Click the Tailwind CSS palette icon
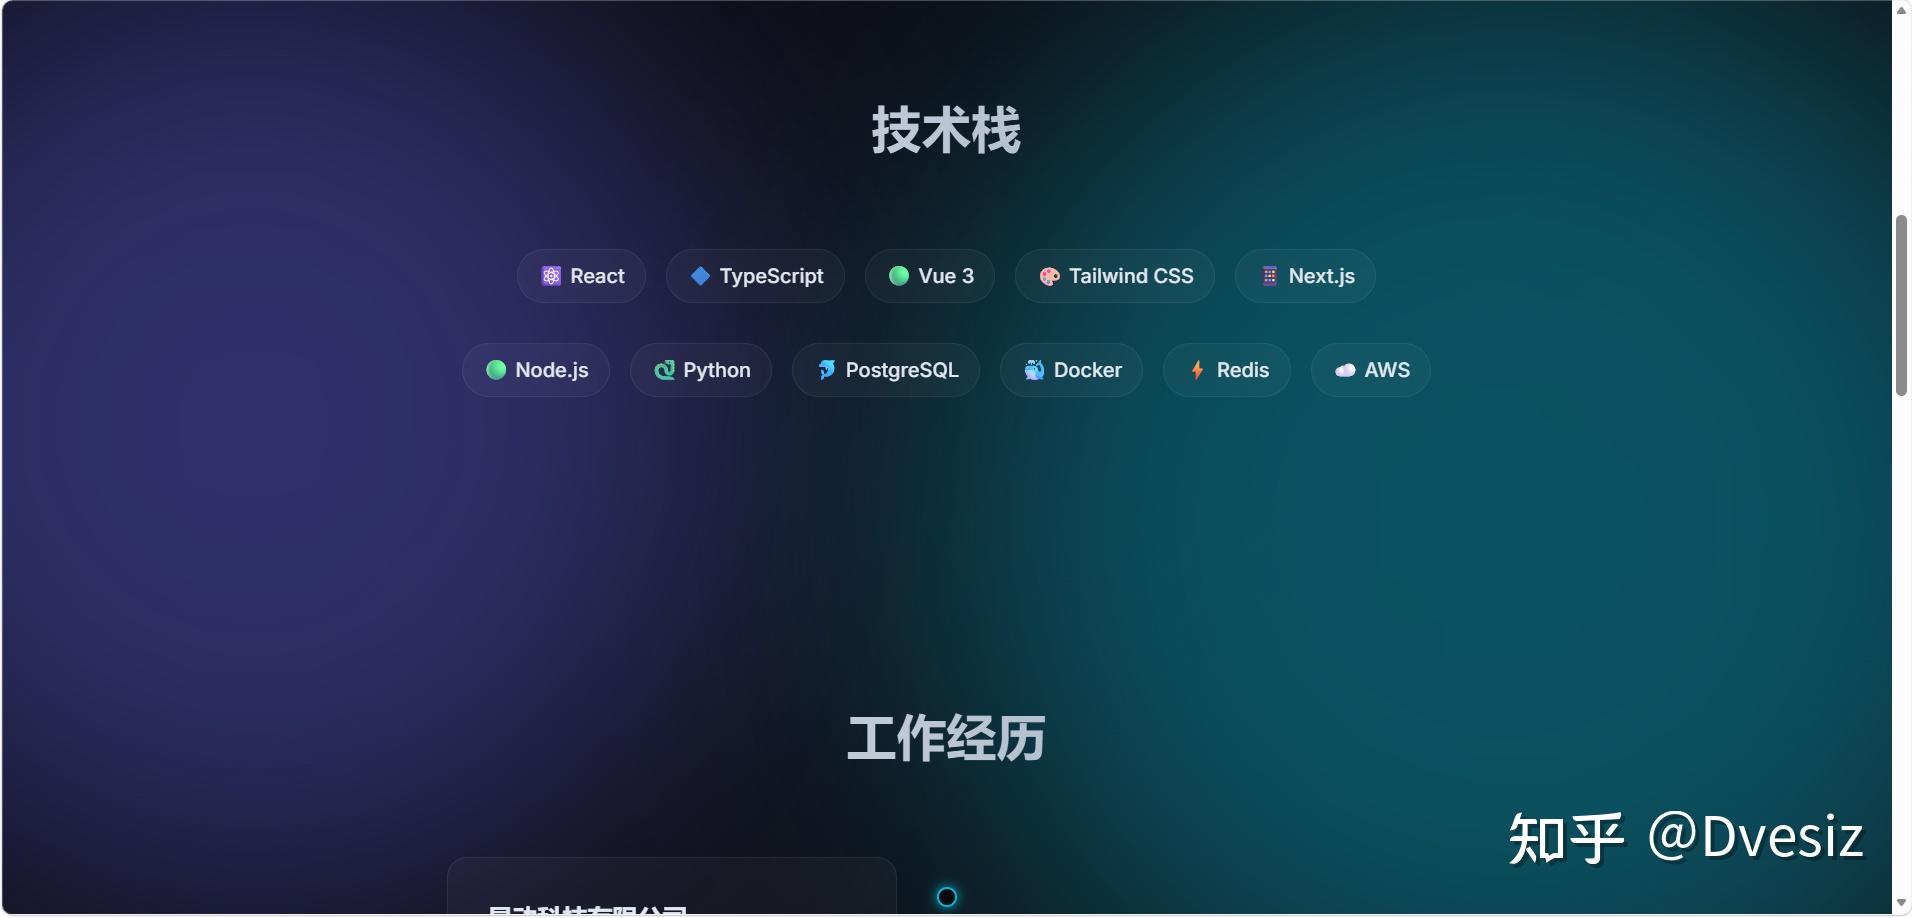This screenshot has width=1915, height=918. point(1049,277)
